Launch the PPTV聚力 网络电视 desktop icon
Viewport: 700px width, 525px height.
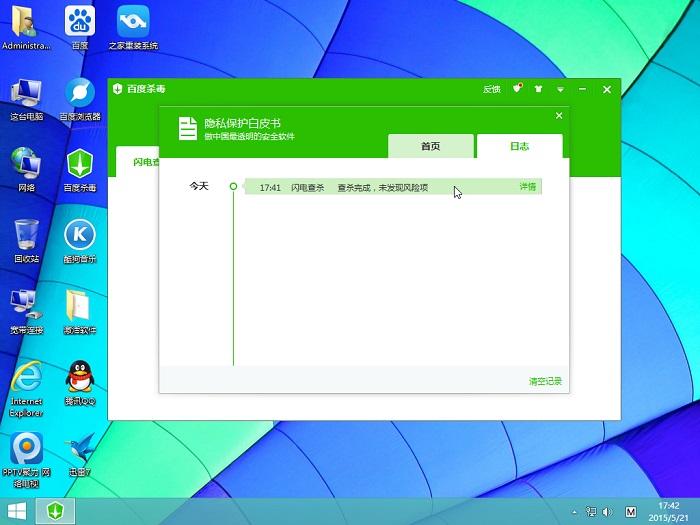(x=26, y=460)
